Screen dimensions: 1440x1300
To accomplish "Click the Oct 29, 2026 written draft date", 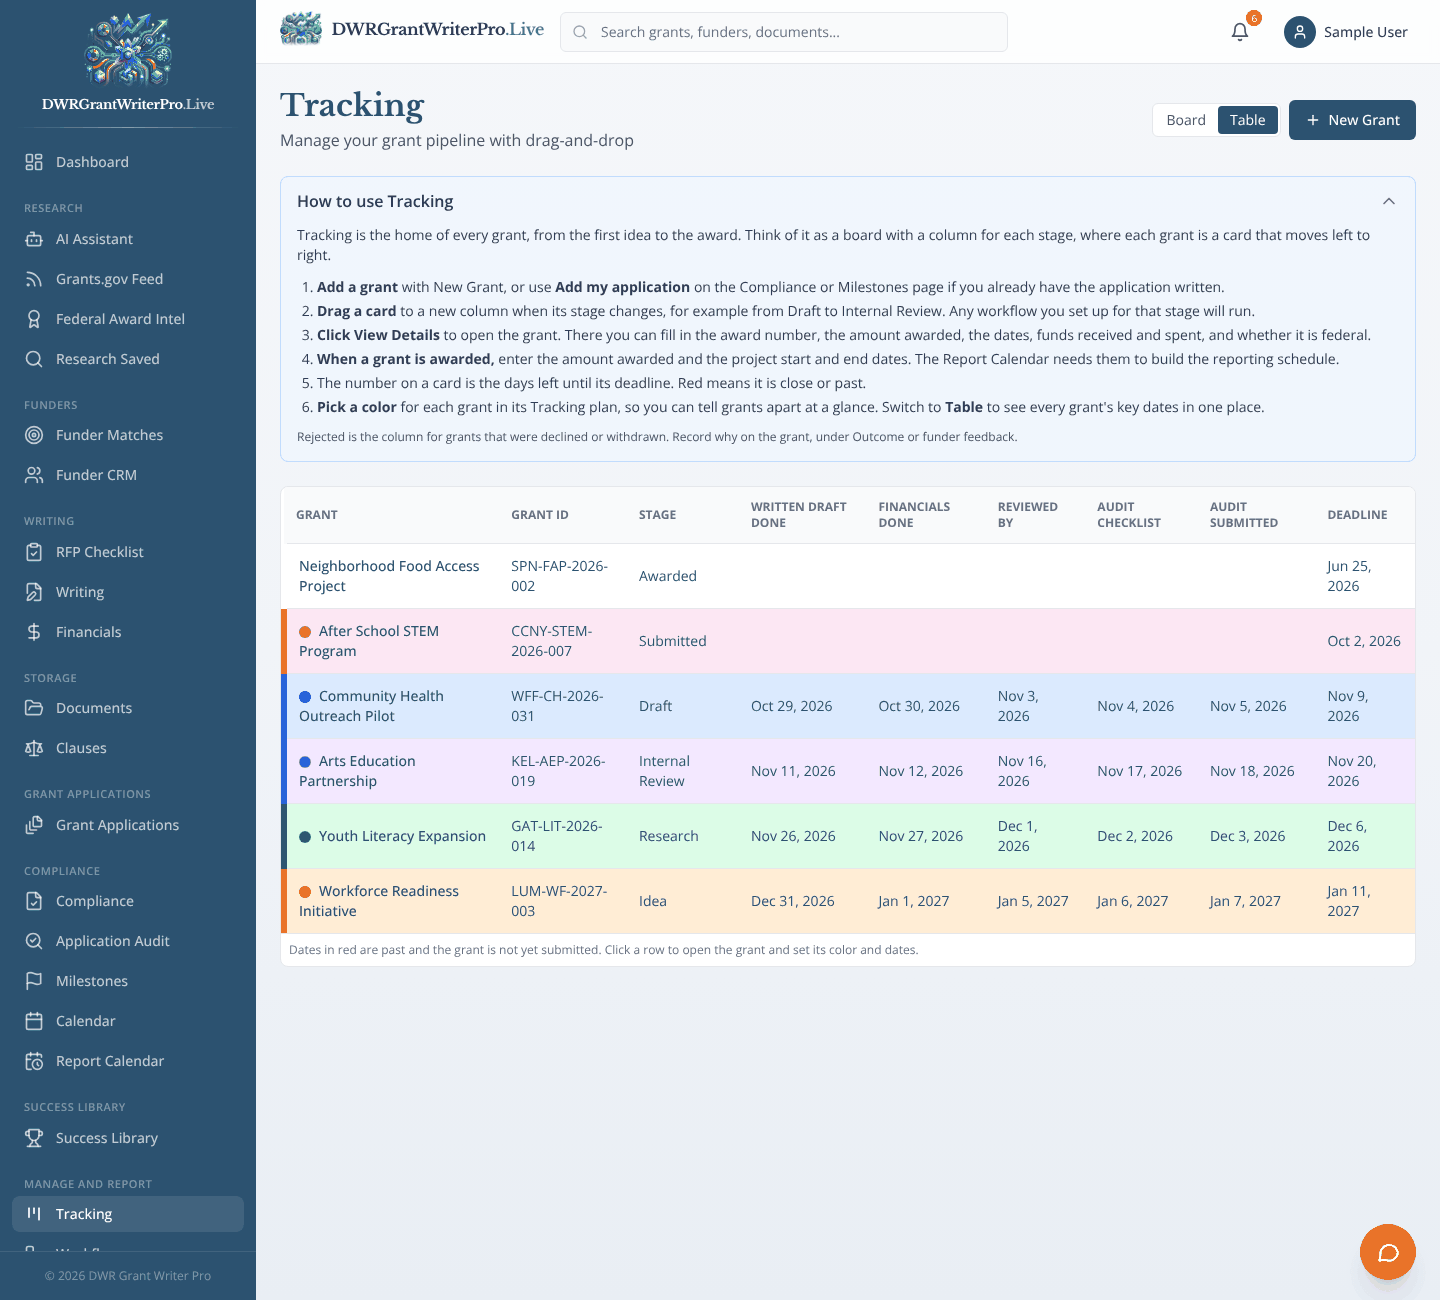I will pyautogui.click(x=791, y=706).
